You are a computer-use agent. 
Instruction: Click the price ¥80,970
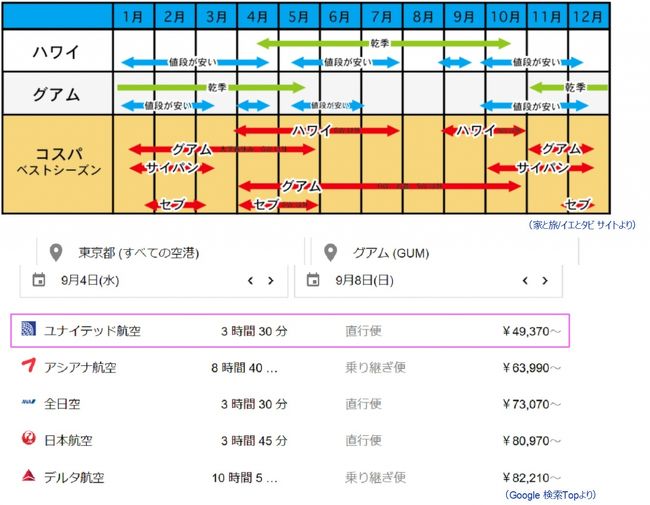(531, 441)
